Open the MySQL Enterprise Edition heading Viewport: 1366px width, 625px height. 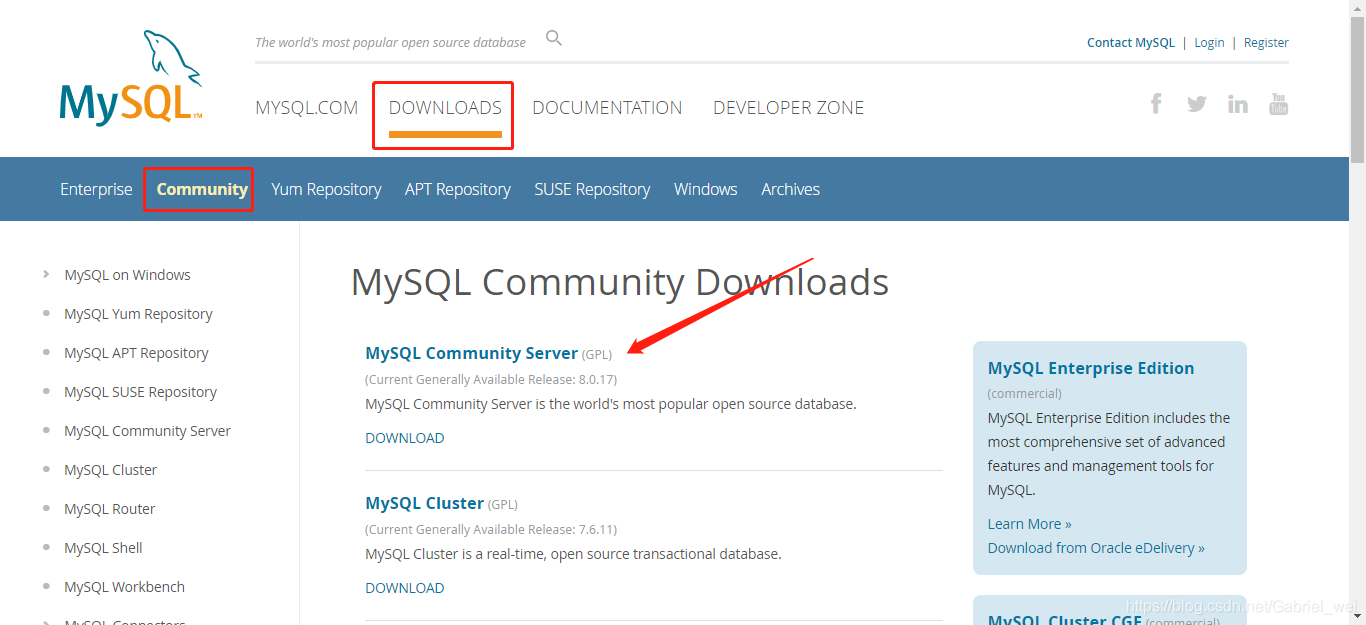click(1091, 368)
